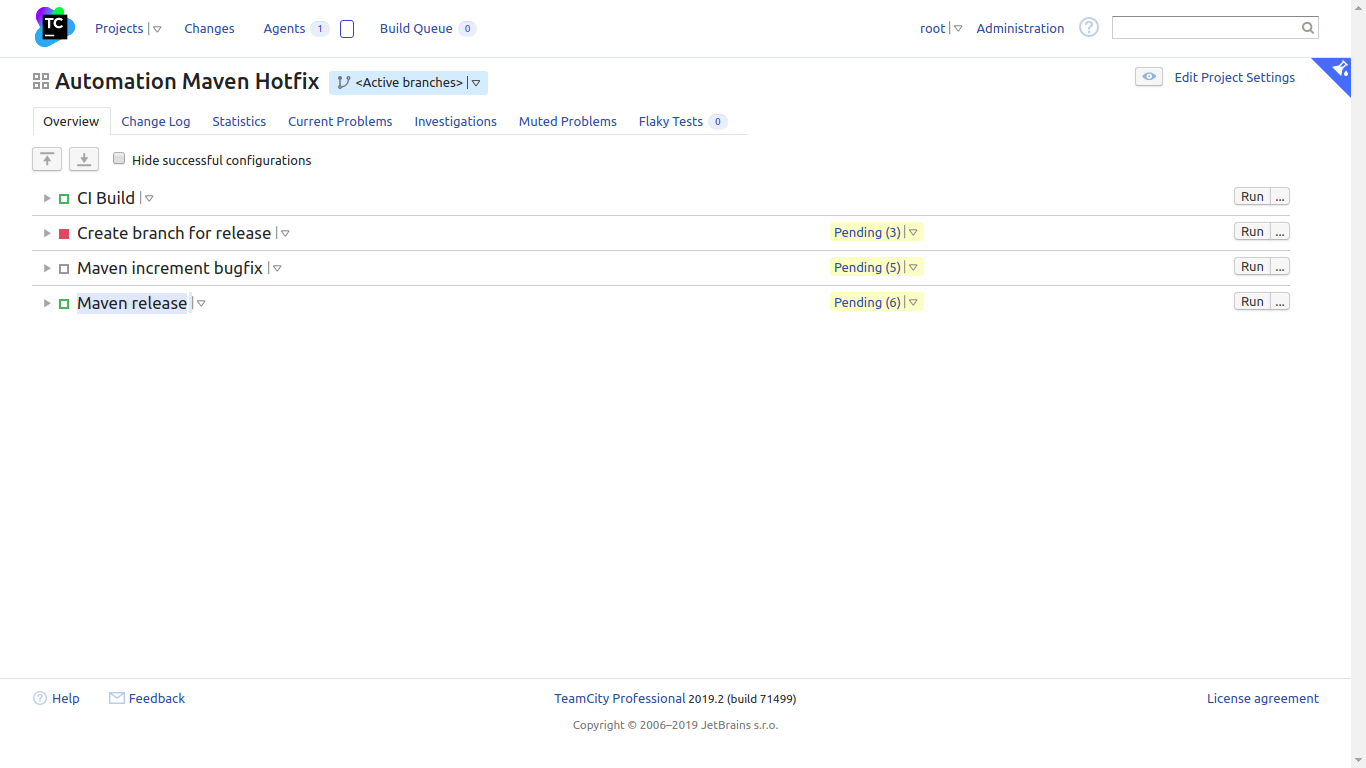Click the gray status icon for Maven increment bugfix
This screenshot has width=1366, height=768.
tap(64, 269)
